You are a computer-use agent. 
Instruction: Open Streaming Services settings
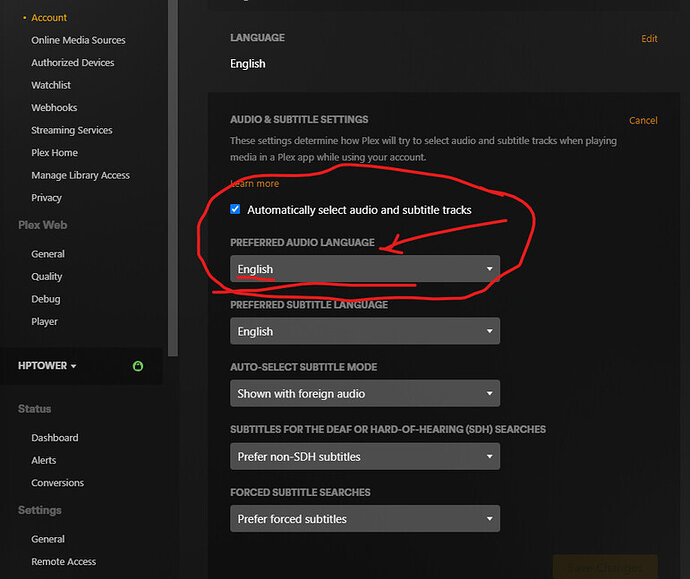[72, 130]
